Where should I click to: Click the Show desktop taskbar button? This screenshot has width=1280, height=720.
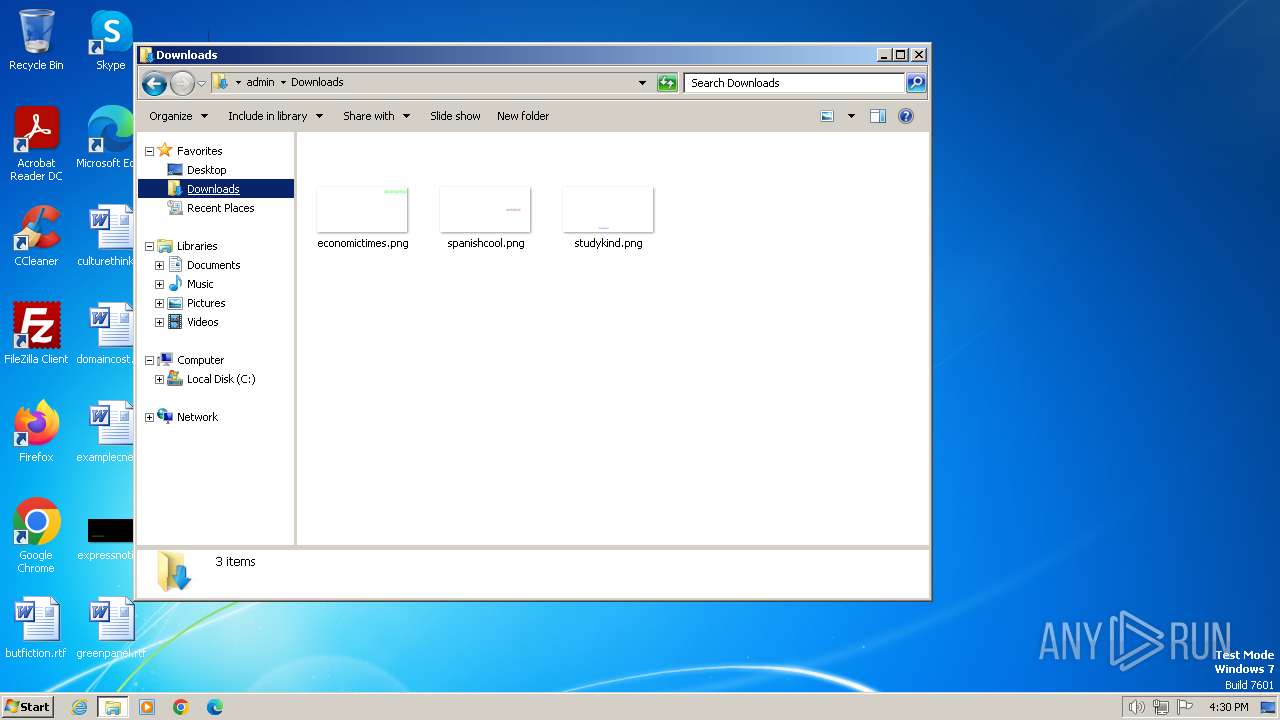(1268, 707)
